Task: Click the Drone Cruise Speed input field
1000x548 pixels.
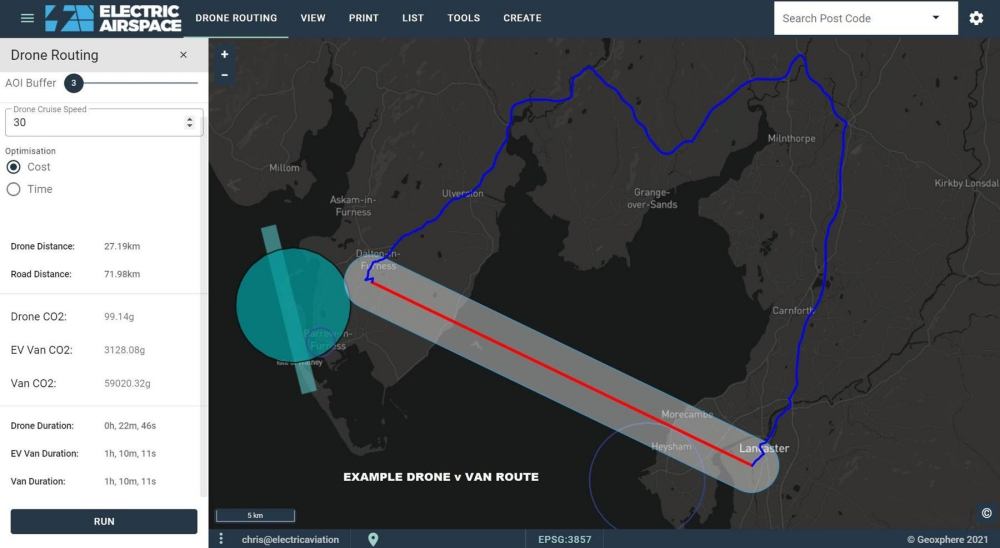Action: tap(95, 122)
